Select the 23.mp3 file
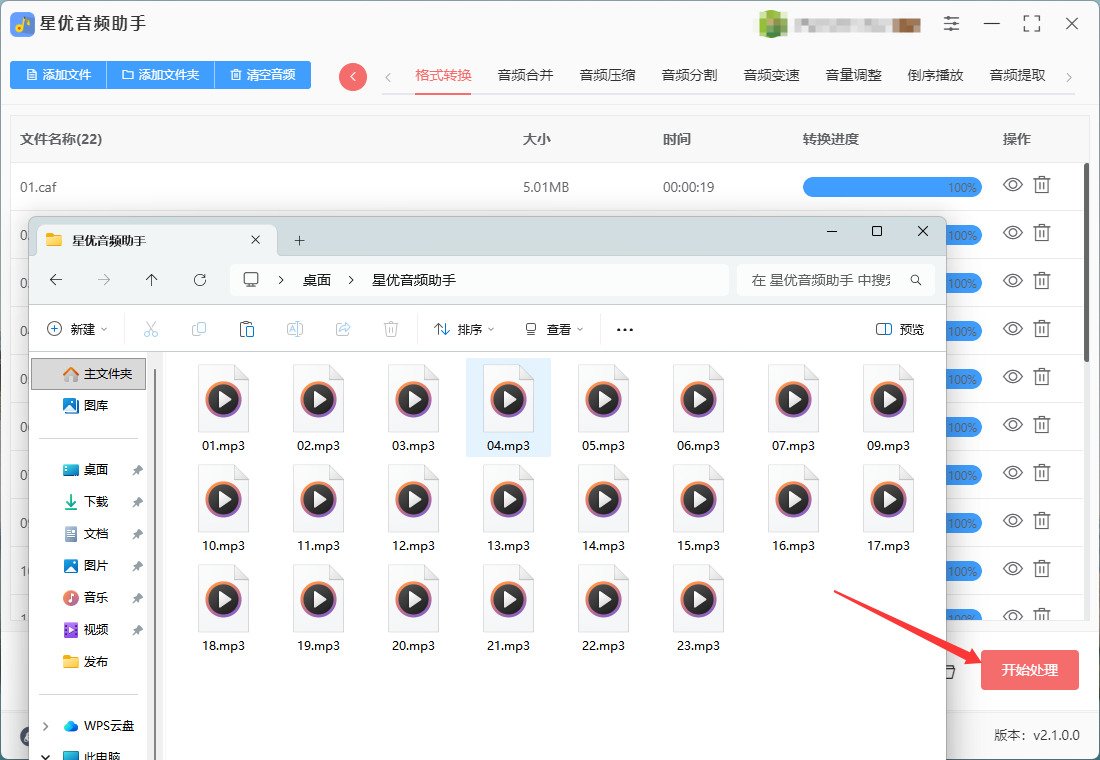This screenshot has height=760, width=1100. 698,608
